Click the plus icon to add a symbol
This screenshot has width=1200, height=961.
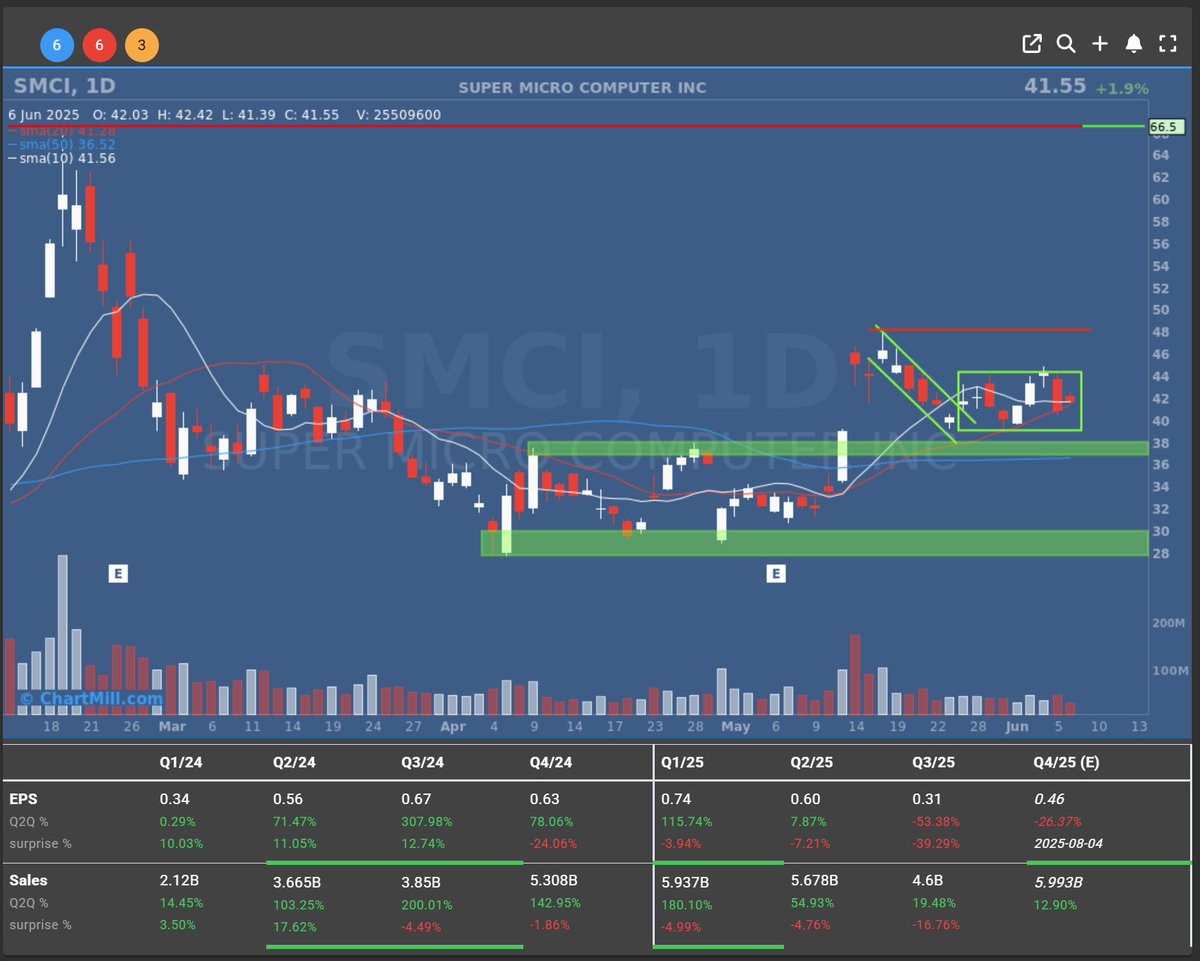tap(1100, 44)
